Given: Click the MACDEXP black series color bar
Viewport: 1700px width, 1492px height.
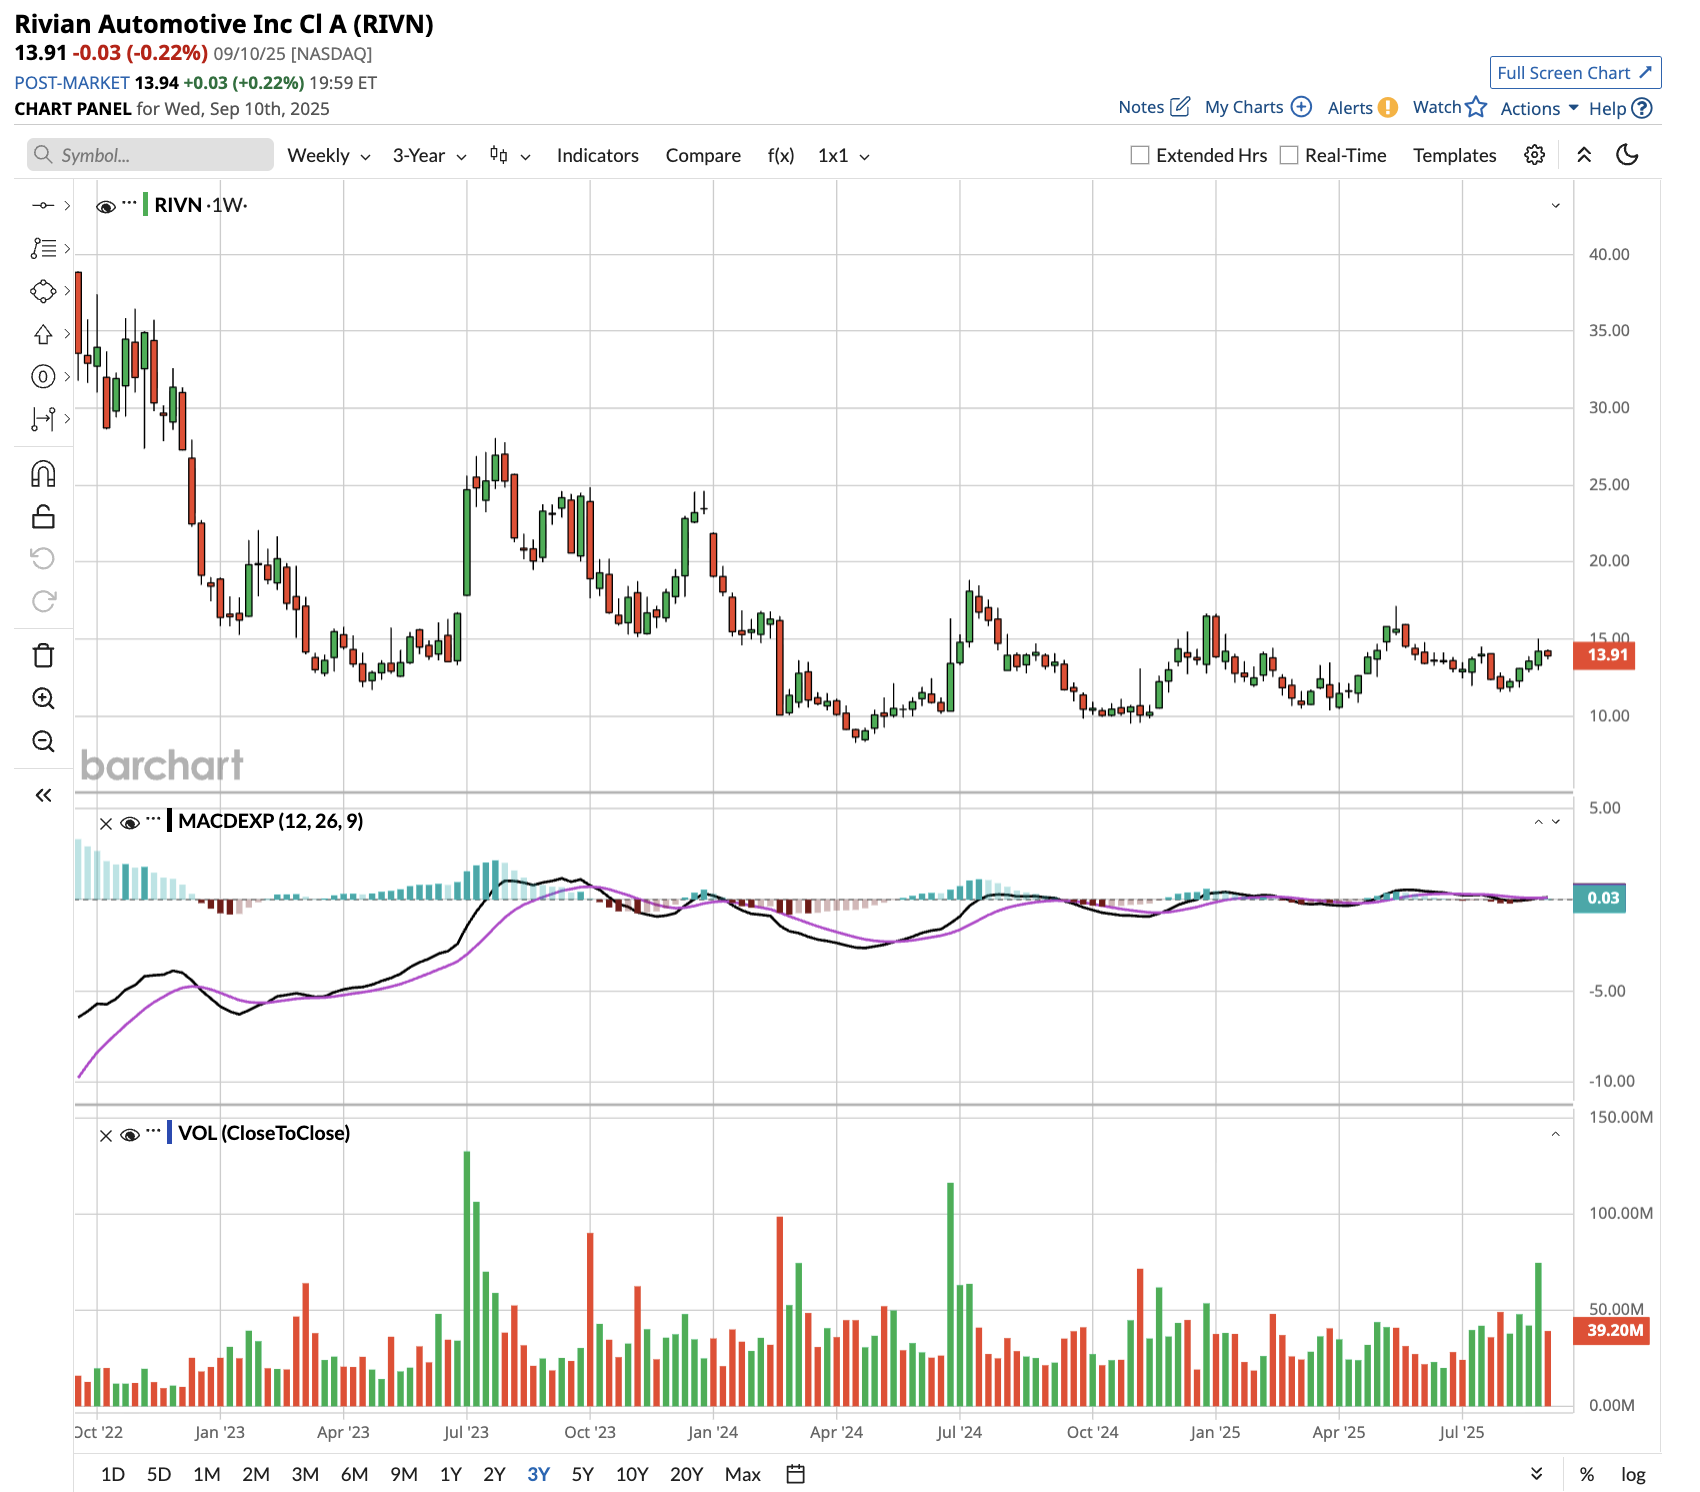Looking at the screenshot, I should [170, 821].
